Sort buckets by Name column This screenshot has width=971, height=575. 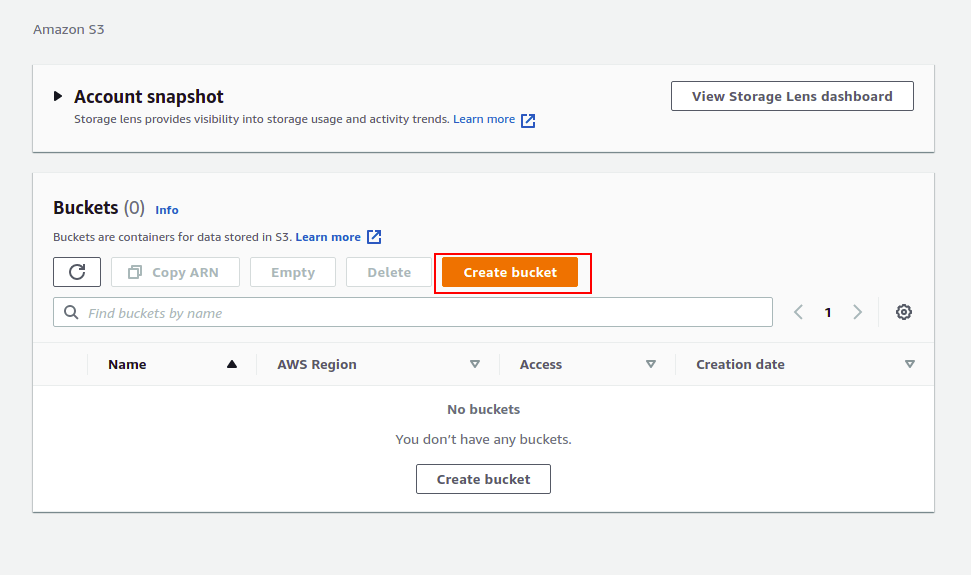[x=172, y=365]
